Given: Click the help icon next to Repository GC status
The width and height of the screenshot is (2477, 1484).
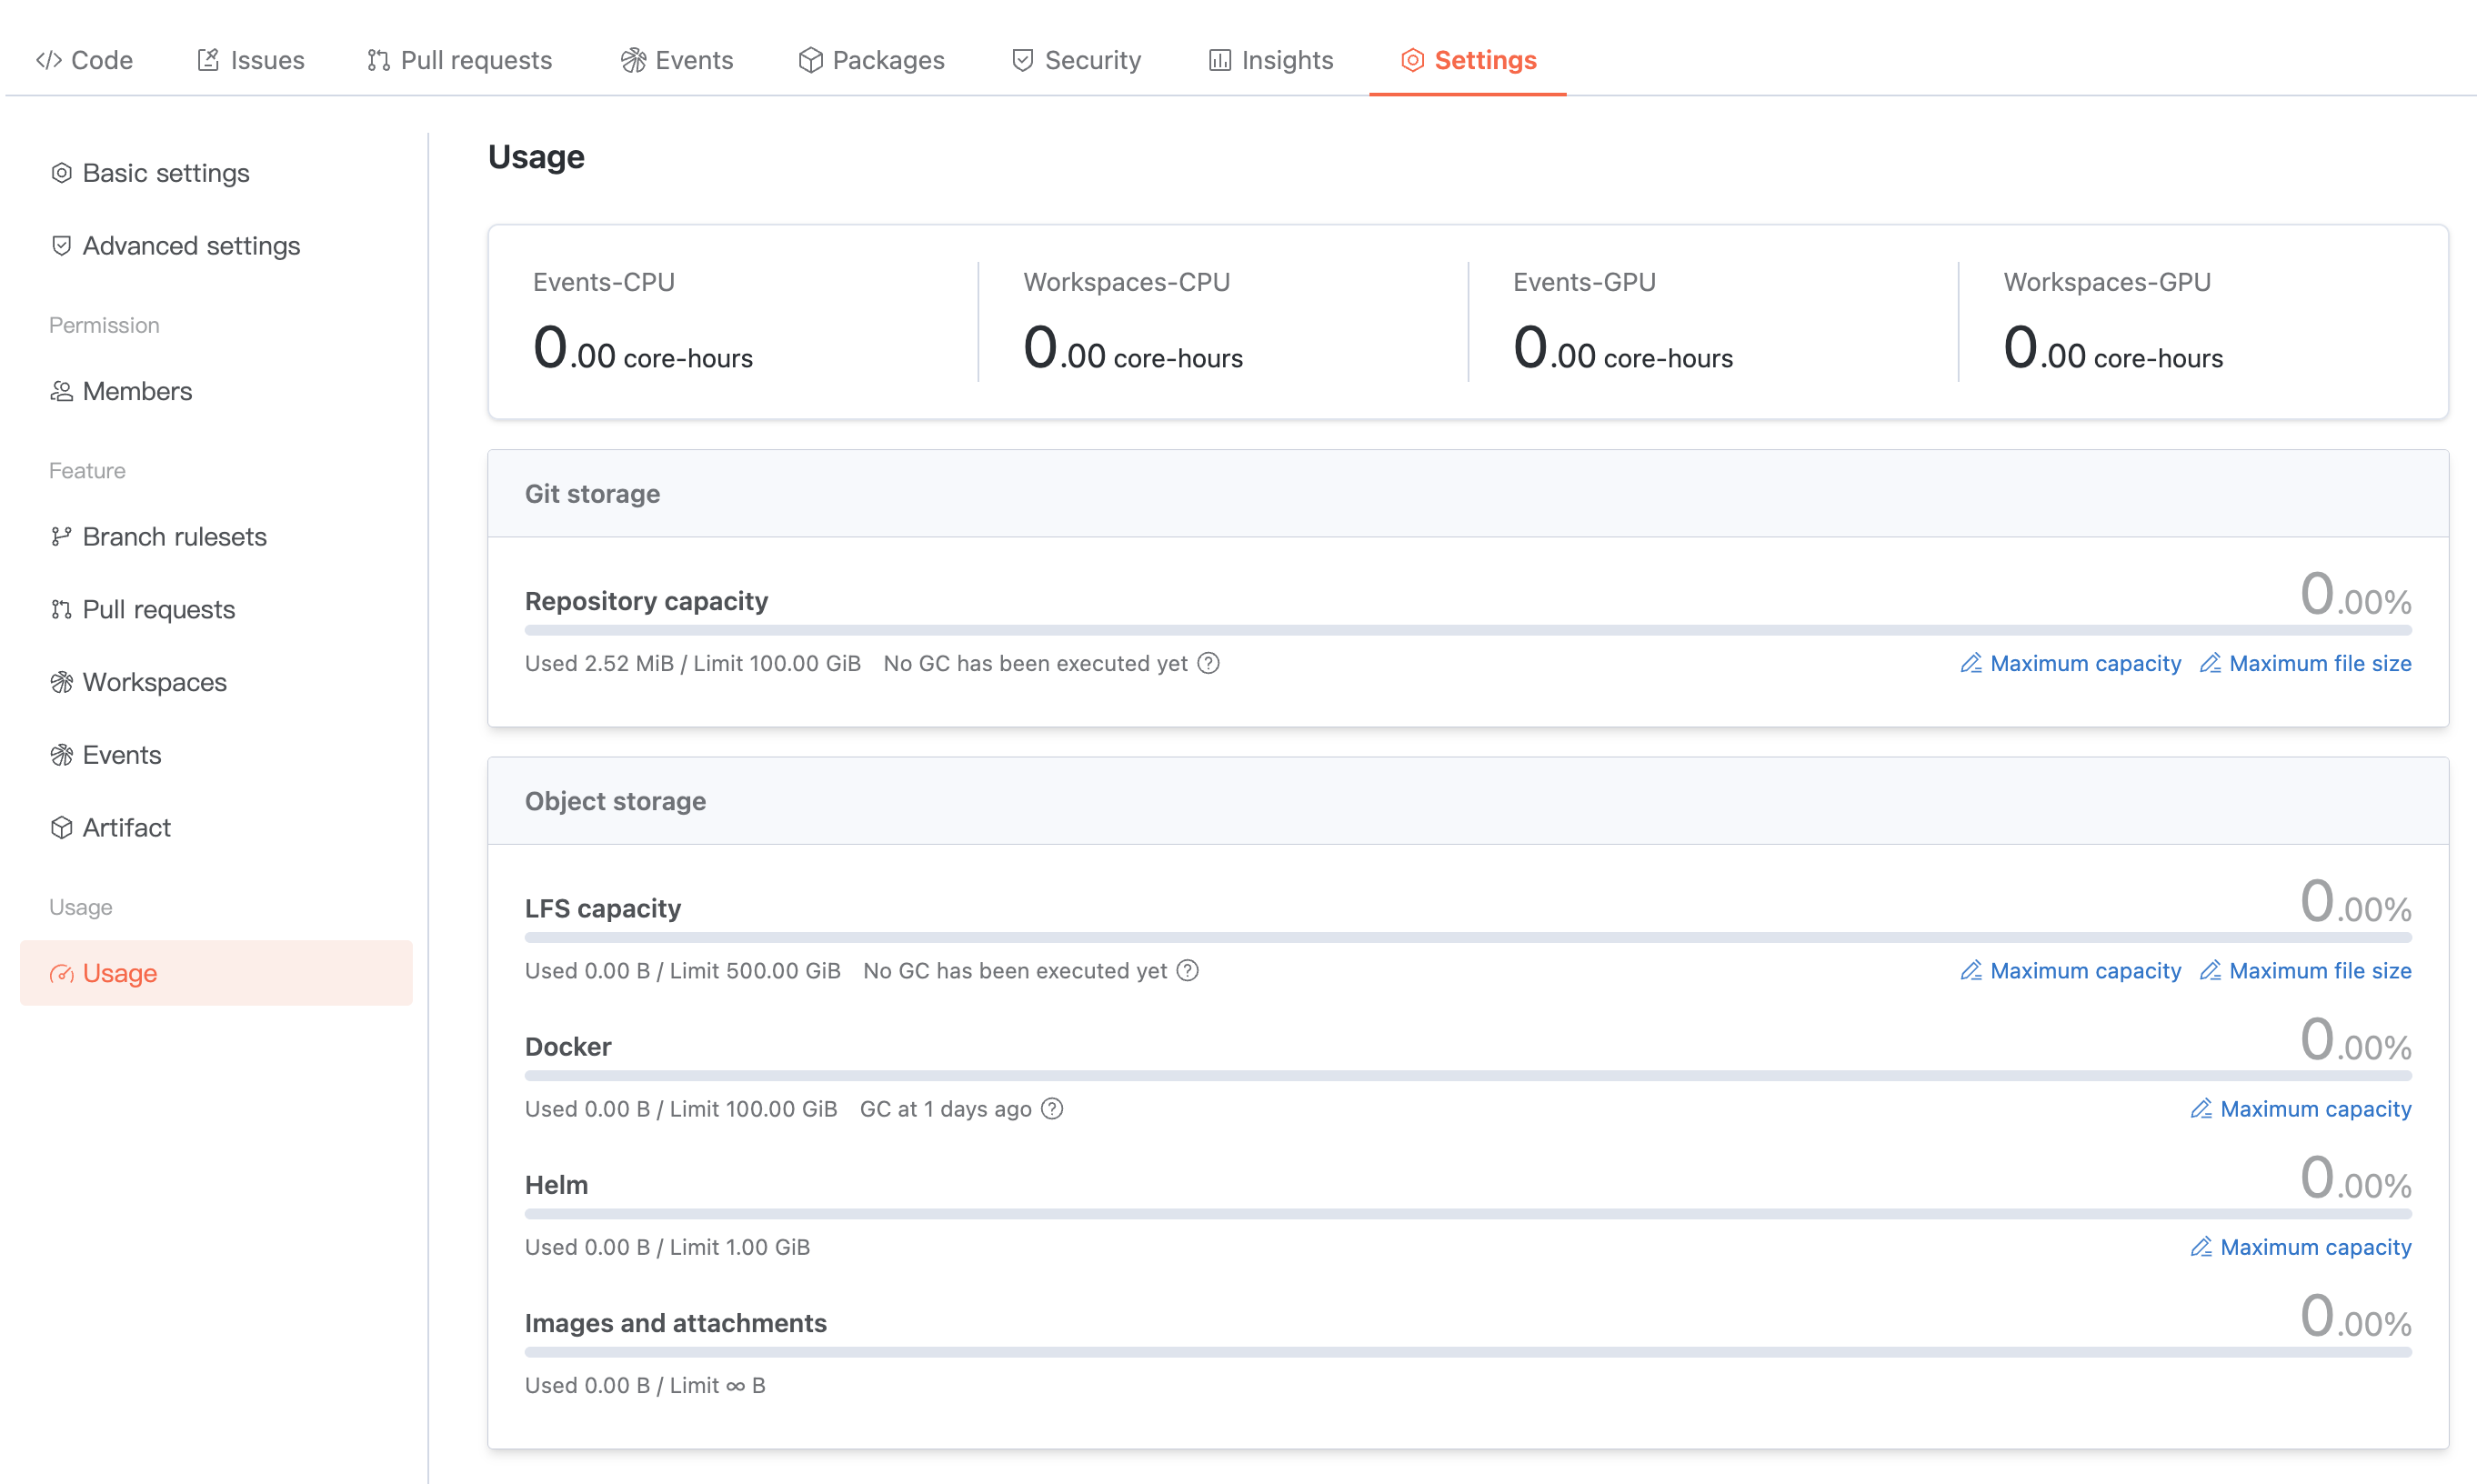Looking at the screenshot, I should click(x=1208, y=663).
